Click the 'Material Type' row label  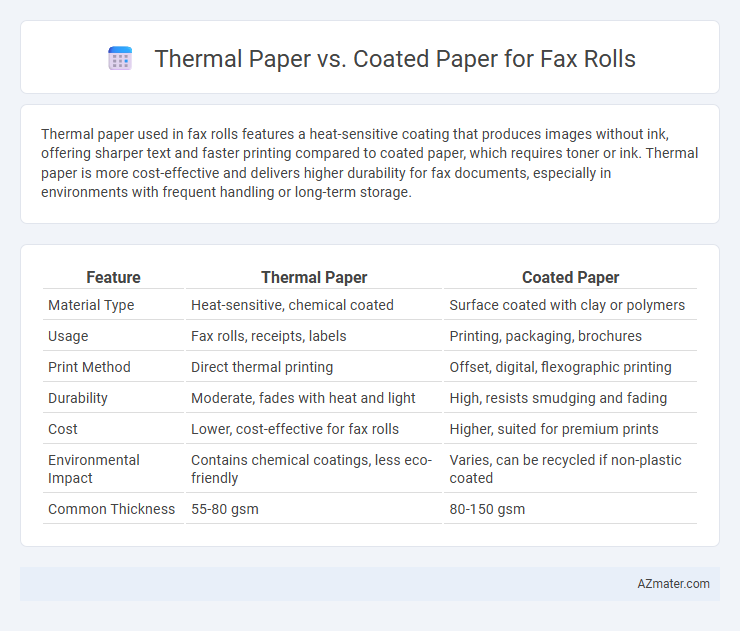pos(91,305)
